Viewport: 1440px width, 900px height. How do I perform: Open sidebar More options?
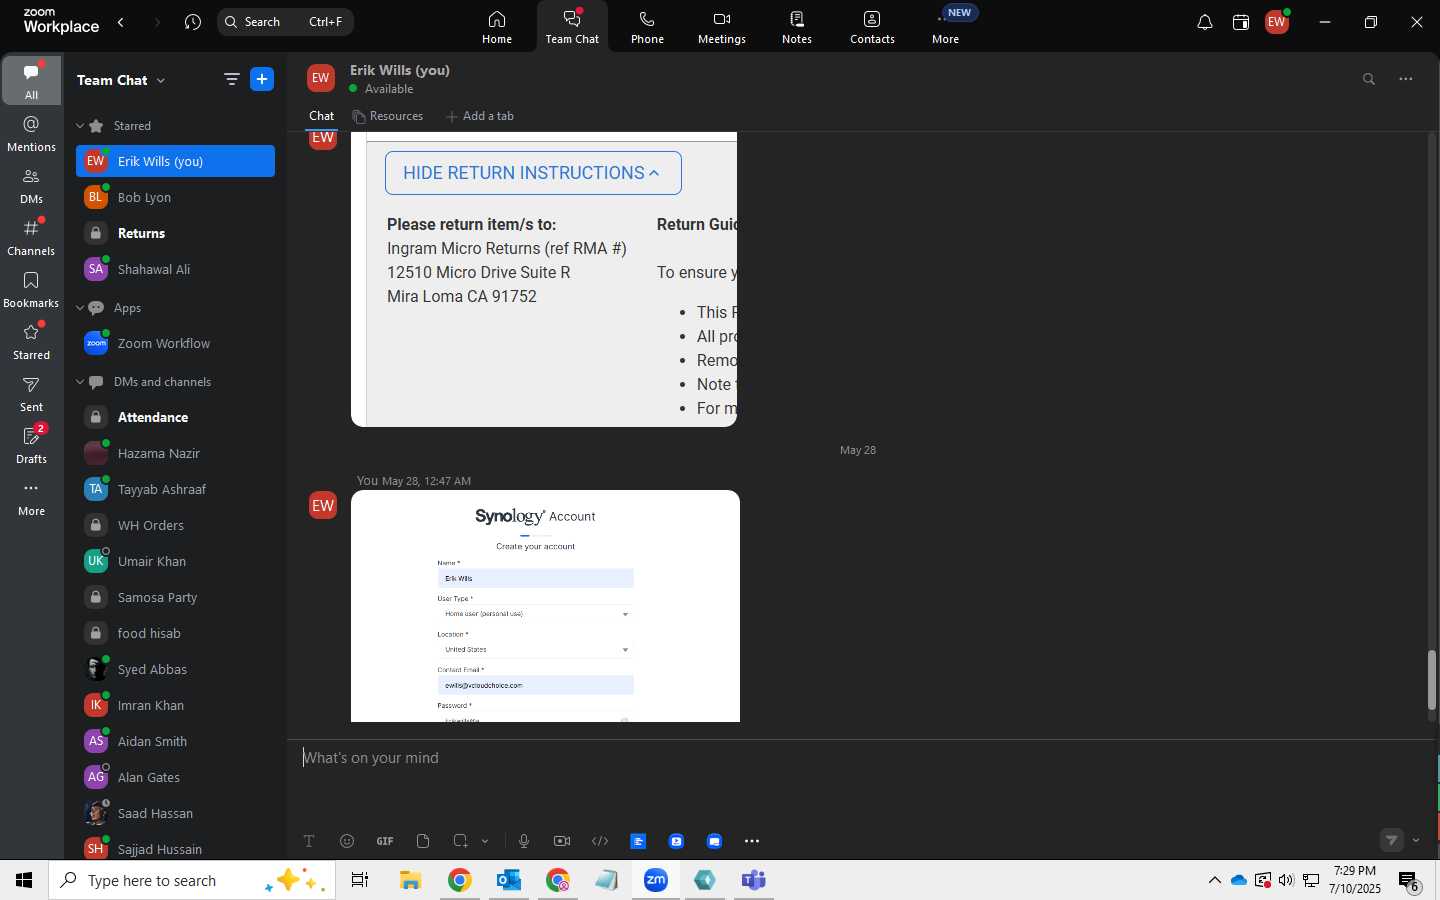pyautogui.click(x=32, y=497)
